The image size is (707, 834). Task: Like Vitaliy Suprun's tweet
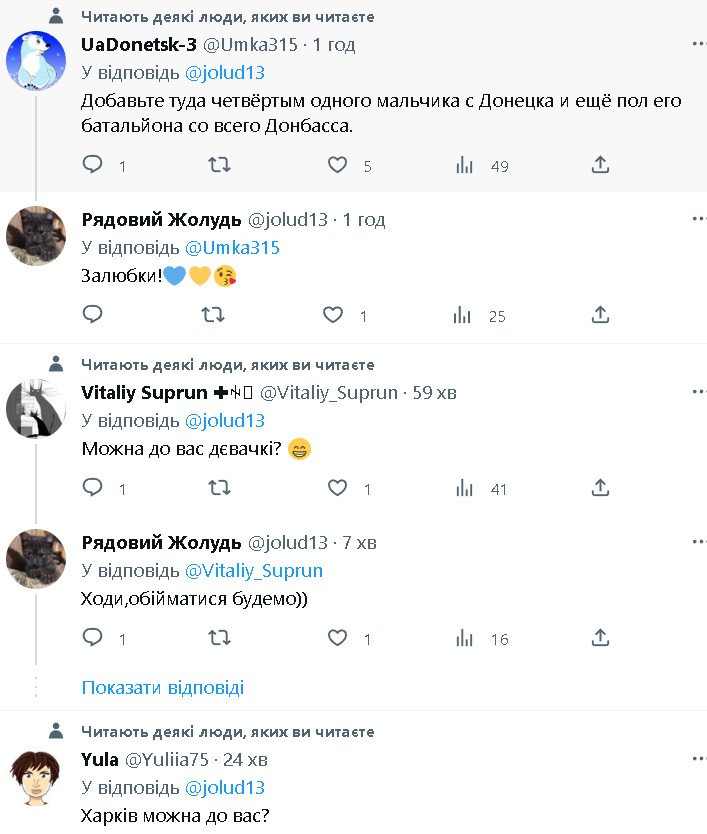[x=338, y=488]
